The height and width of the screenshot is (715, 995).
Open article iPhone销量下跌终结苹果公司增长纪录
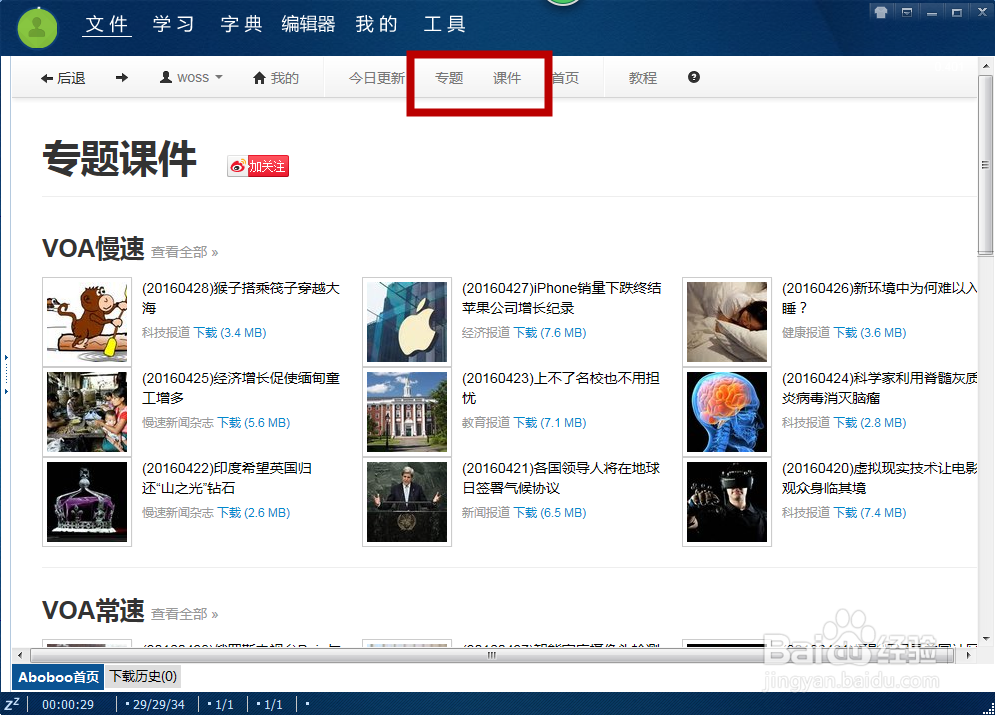(562, 298)
